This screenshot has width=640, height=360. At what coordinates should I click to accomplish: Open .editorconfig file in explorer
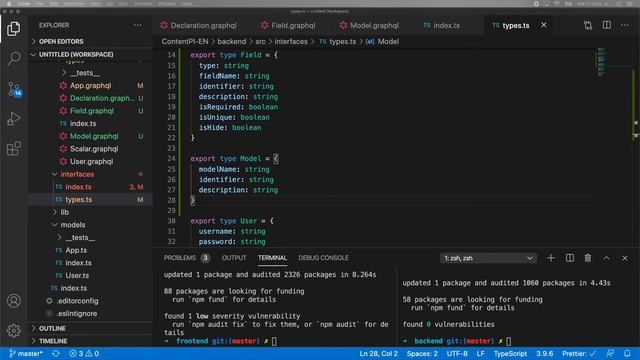point(78,301)
